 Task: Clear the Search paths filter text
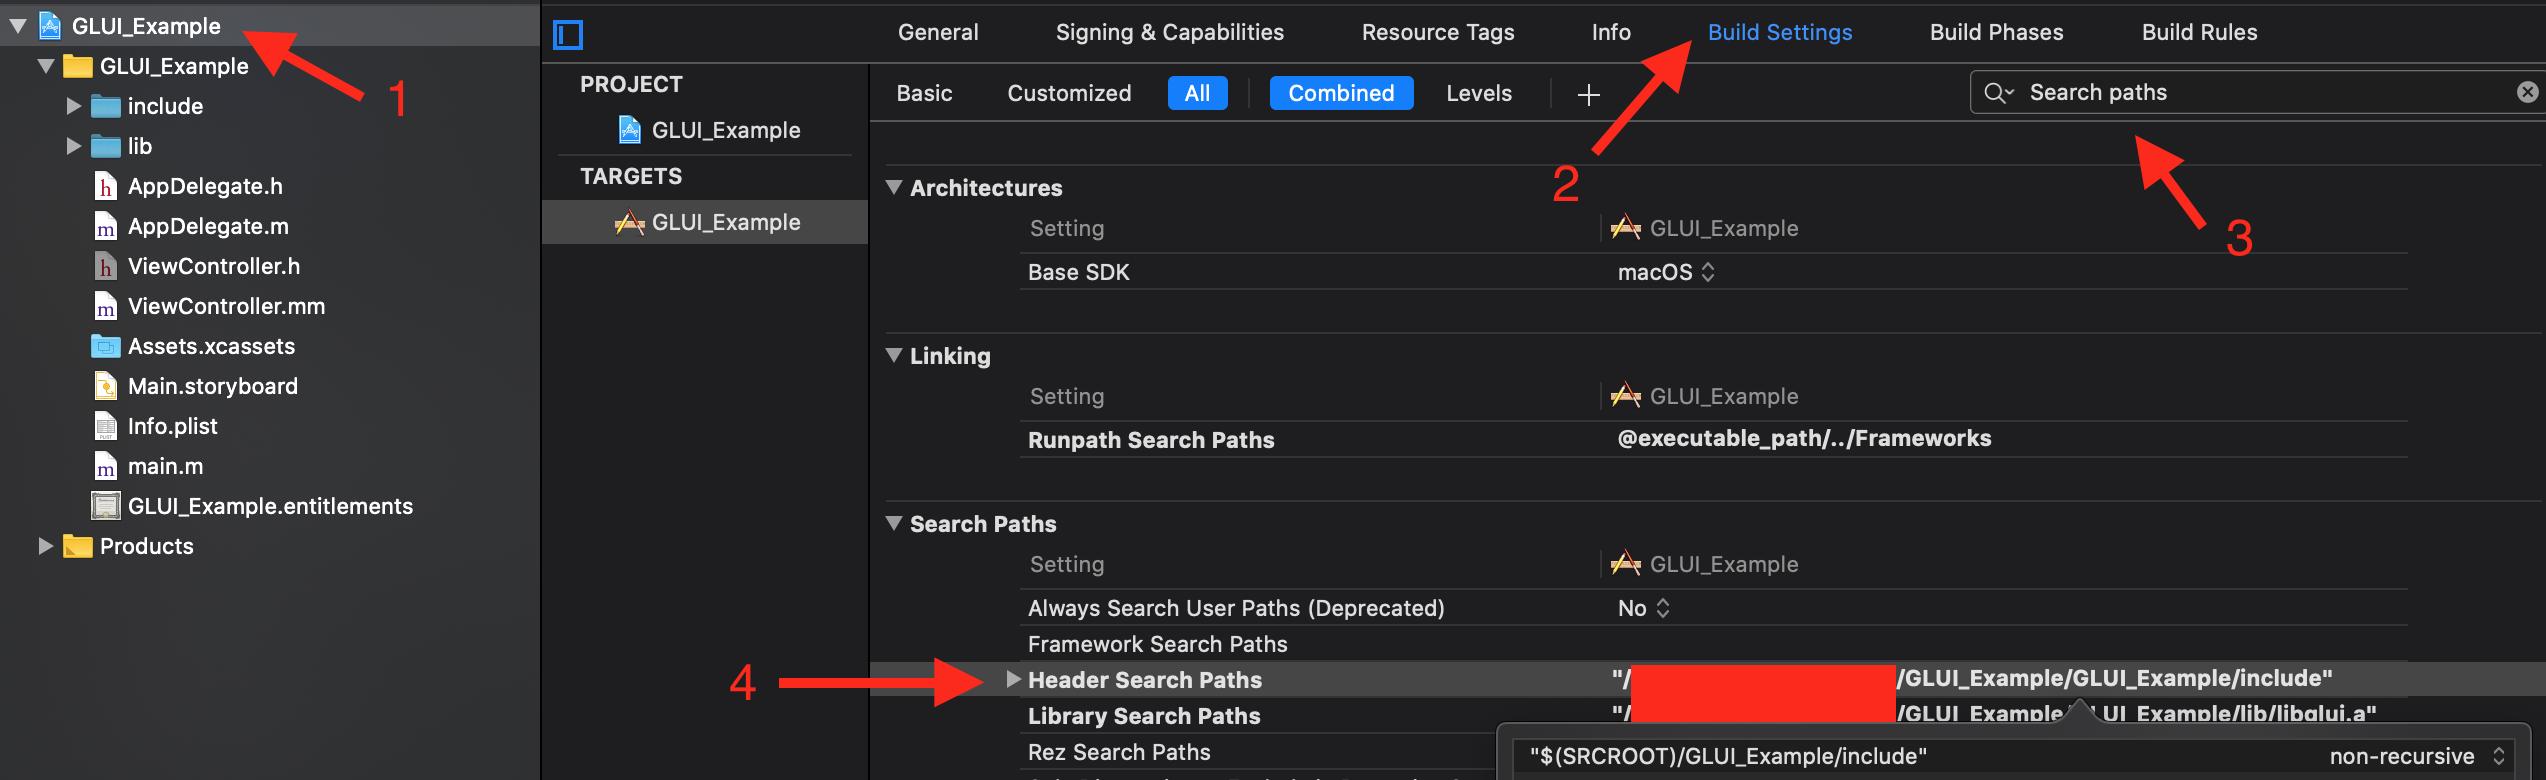[x=2527, y=92]
